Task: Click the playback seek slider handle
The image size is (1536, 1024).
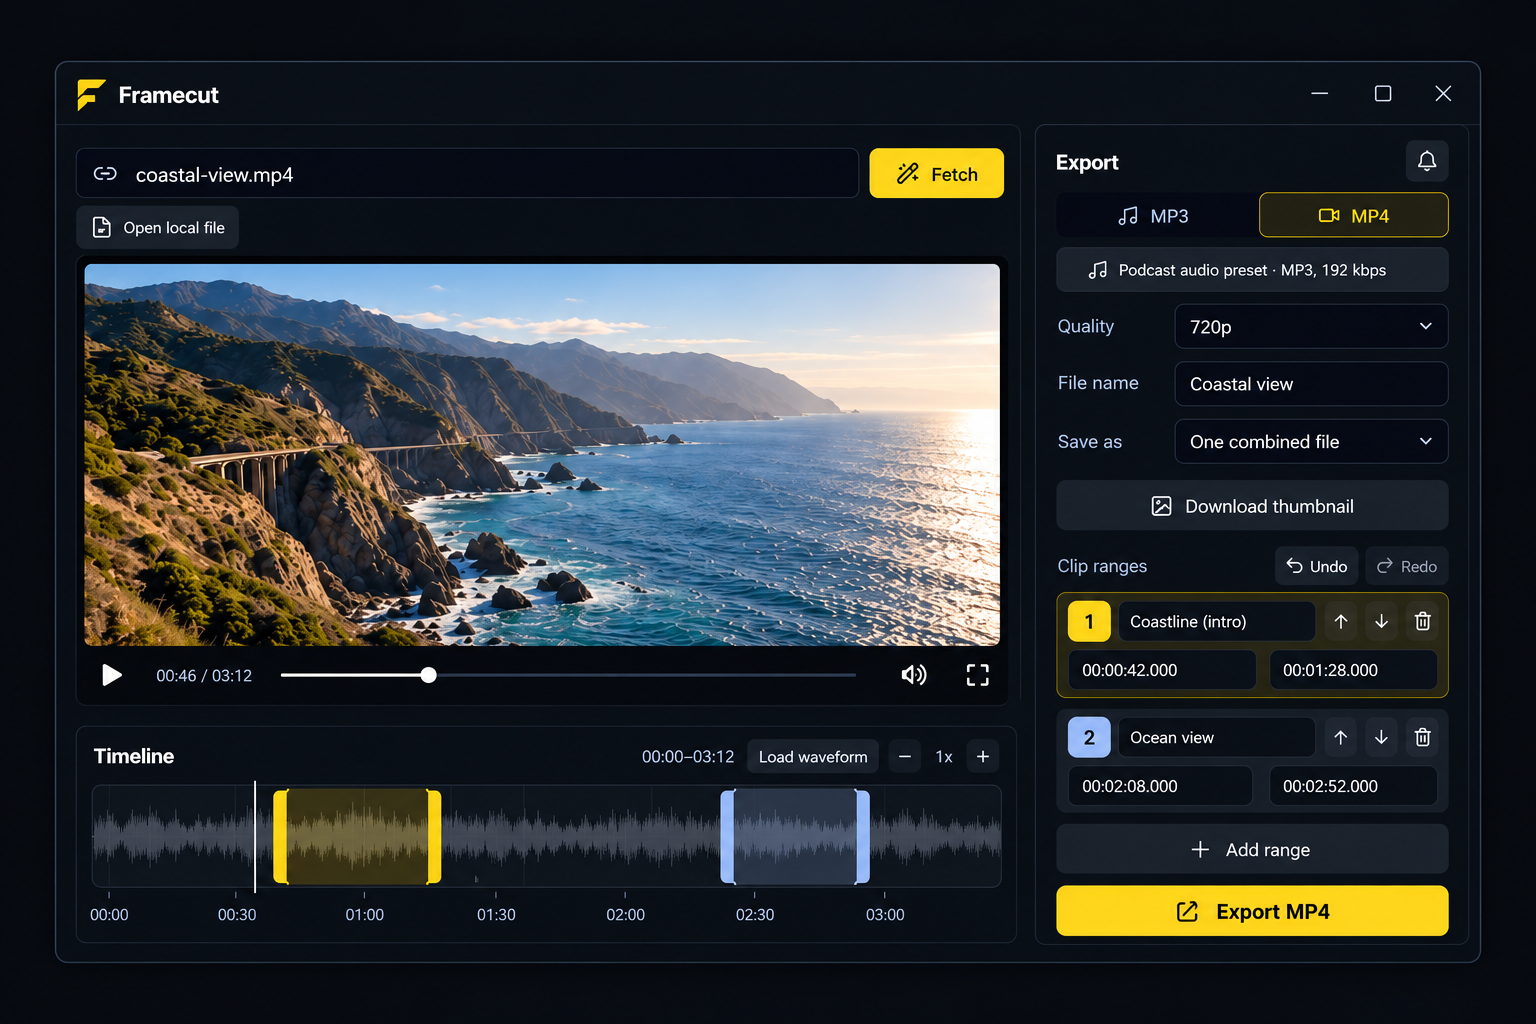Action: point(428,675)
